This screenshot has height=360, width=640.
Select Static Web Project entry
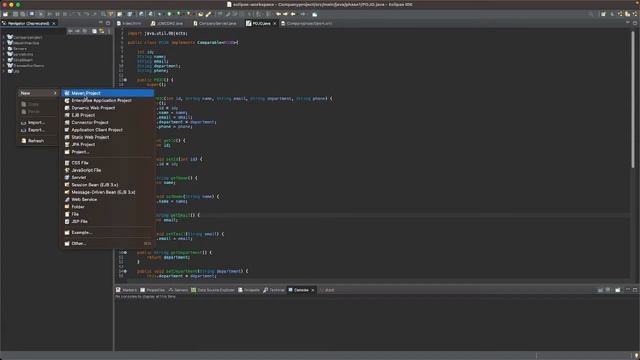107,137
